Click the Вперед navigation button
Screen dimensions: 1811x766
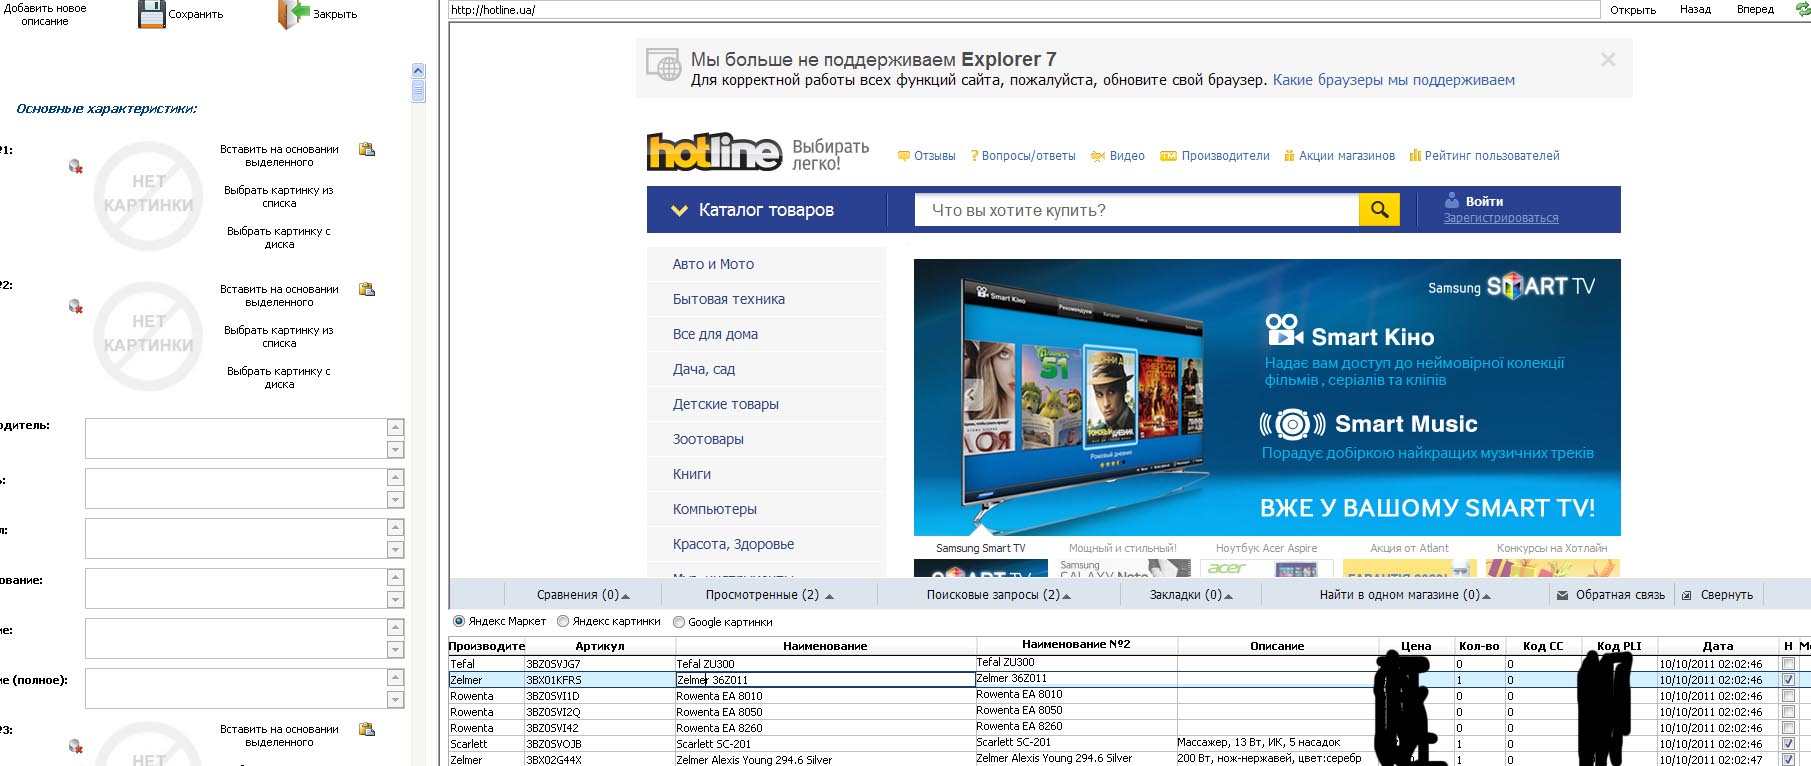tap(1755, 9)
